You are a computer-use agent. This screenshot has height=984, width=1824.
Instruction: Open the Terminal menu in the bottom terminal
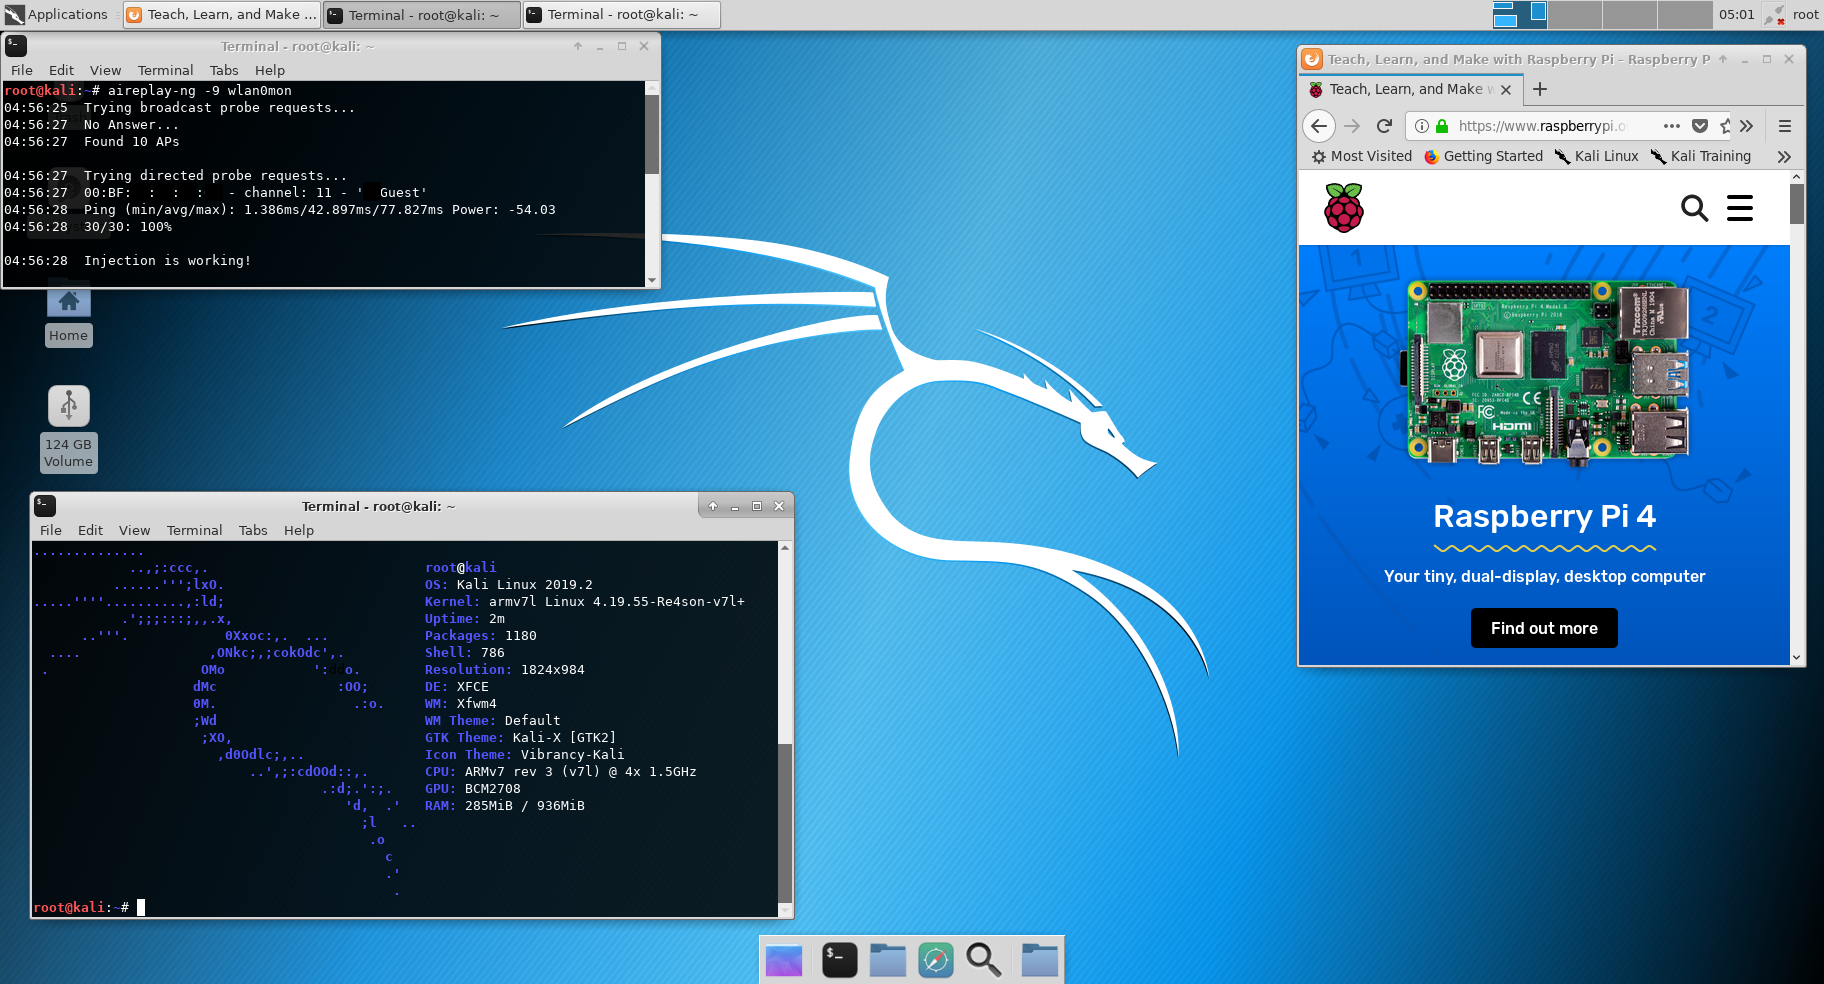tap(194, 530)
